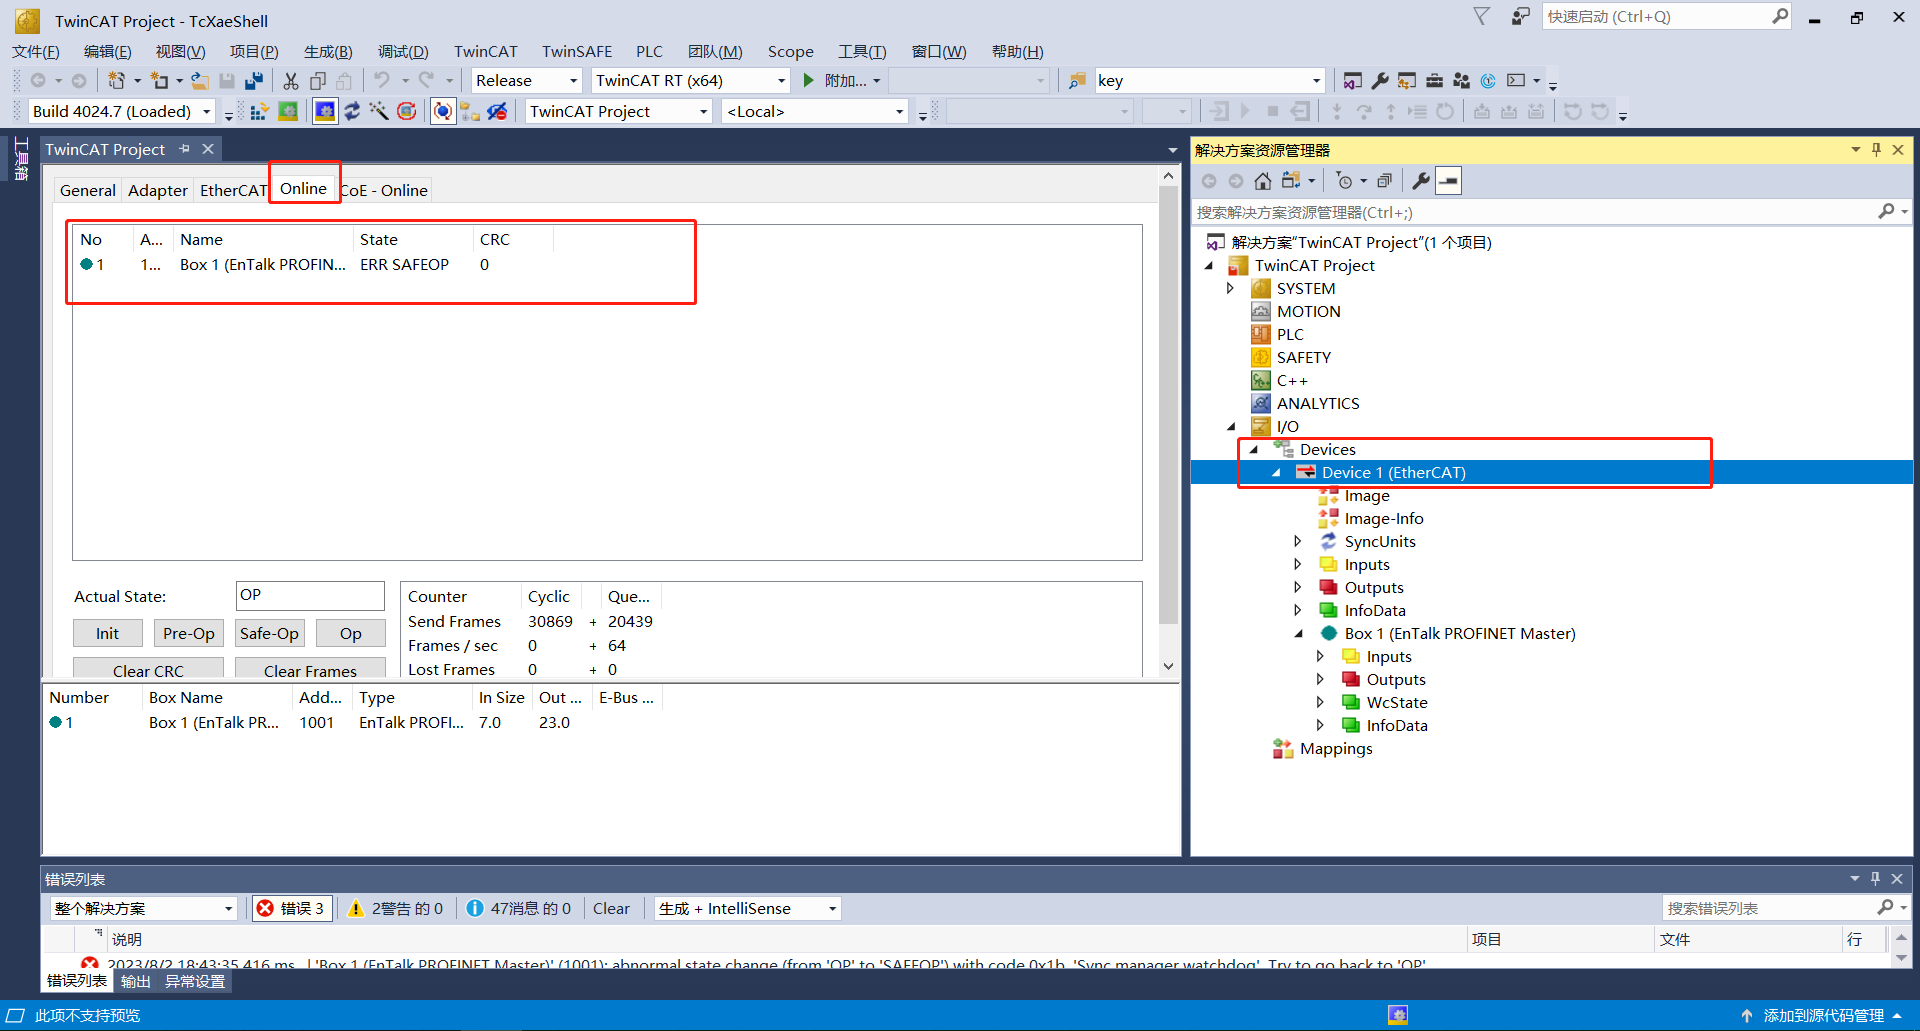Click the Open File folder icon
This screenshot has height=1031, width=1920.
tap(200, 81)
